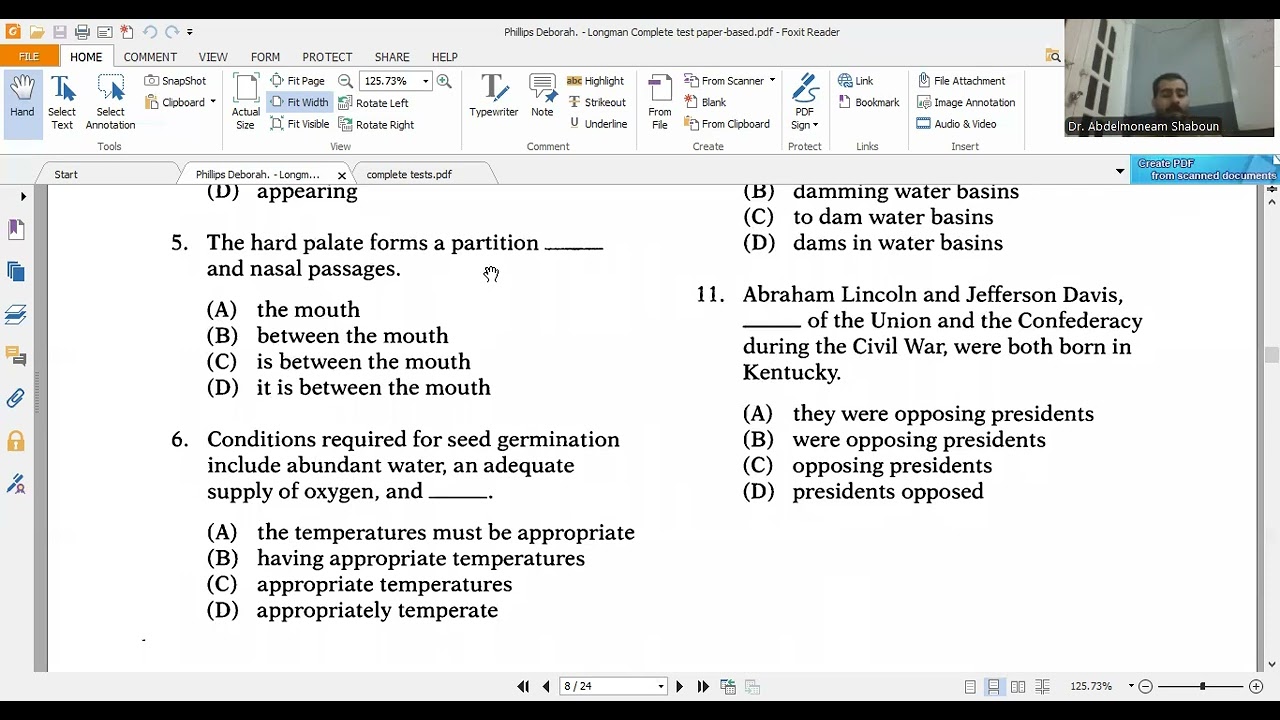Create PDF From File
This screenshot has height=720, width=1280.
coord(659,103)
